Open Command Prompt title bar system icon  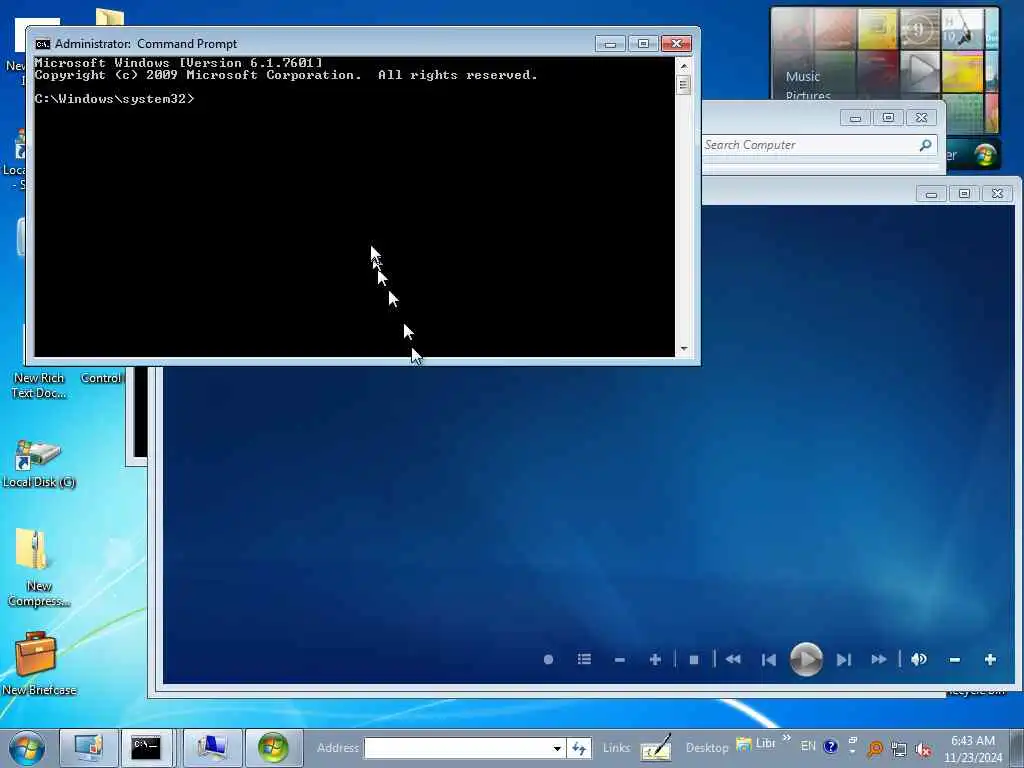point(42,44)
